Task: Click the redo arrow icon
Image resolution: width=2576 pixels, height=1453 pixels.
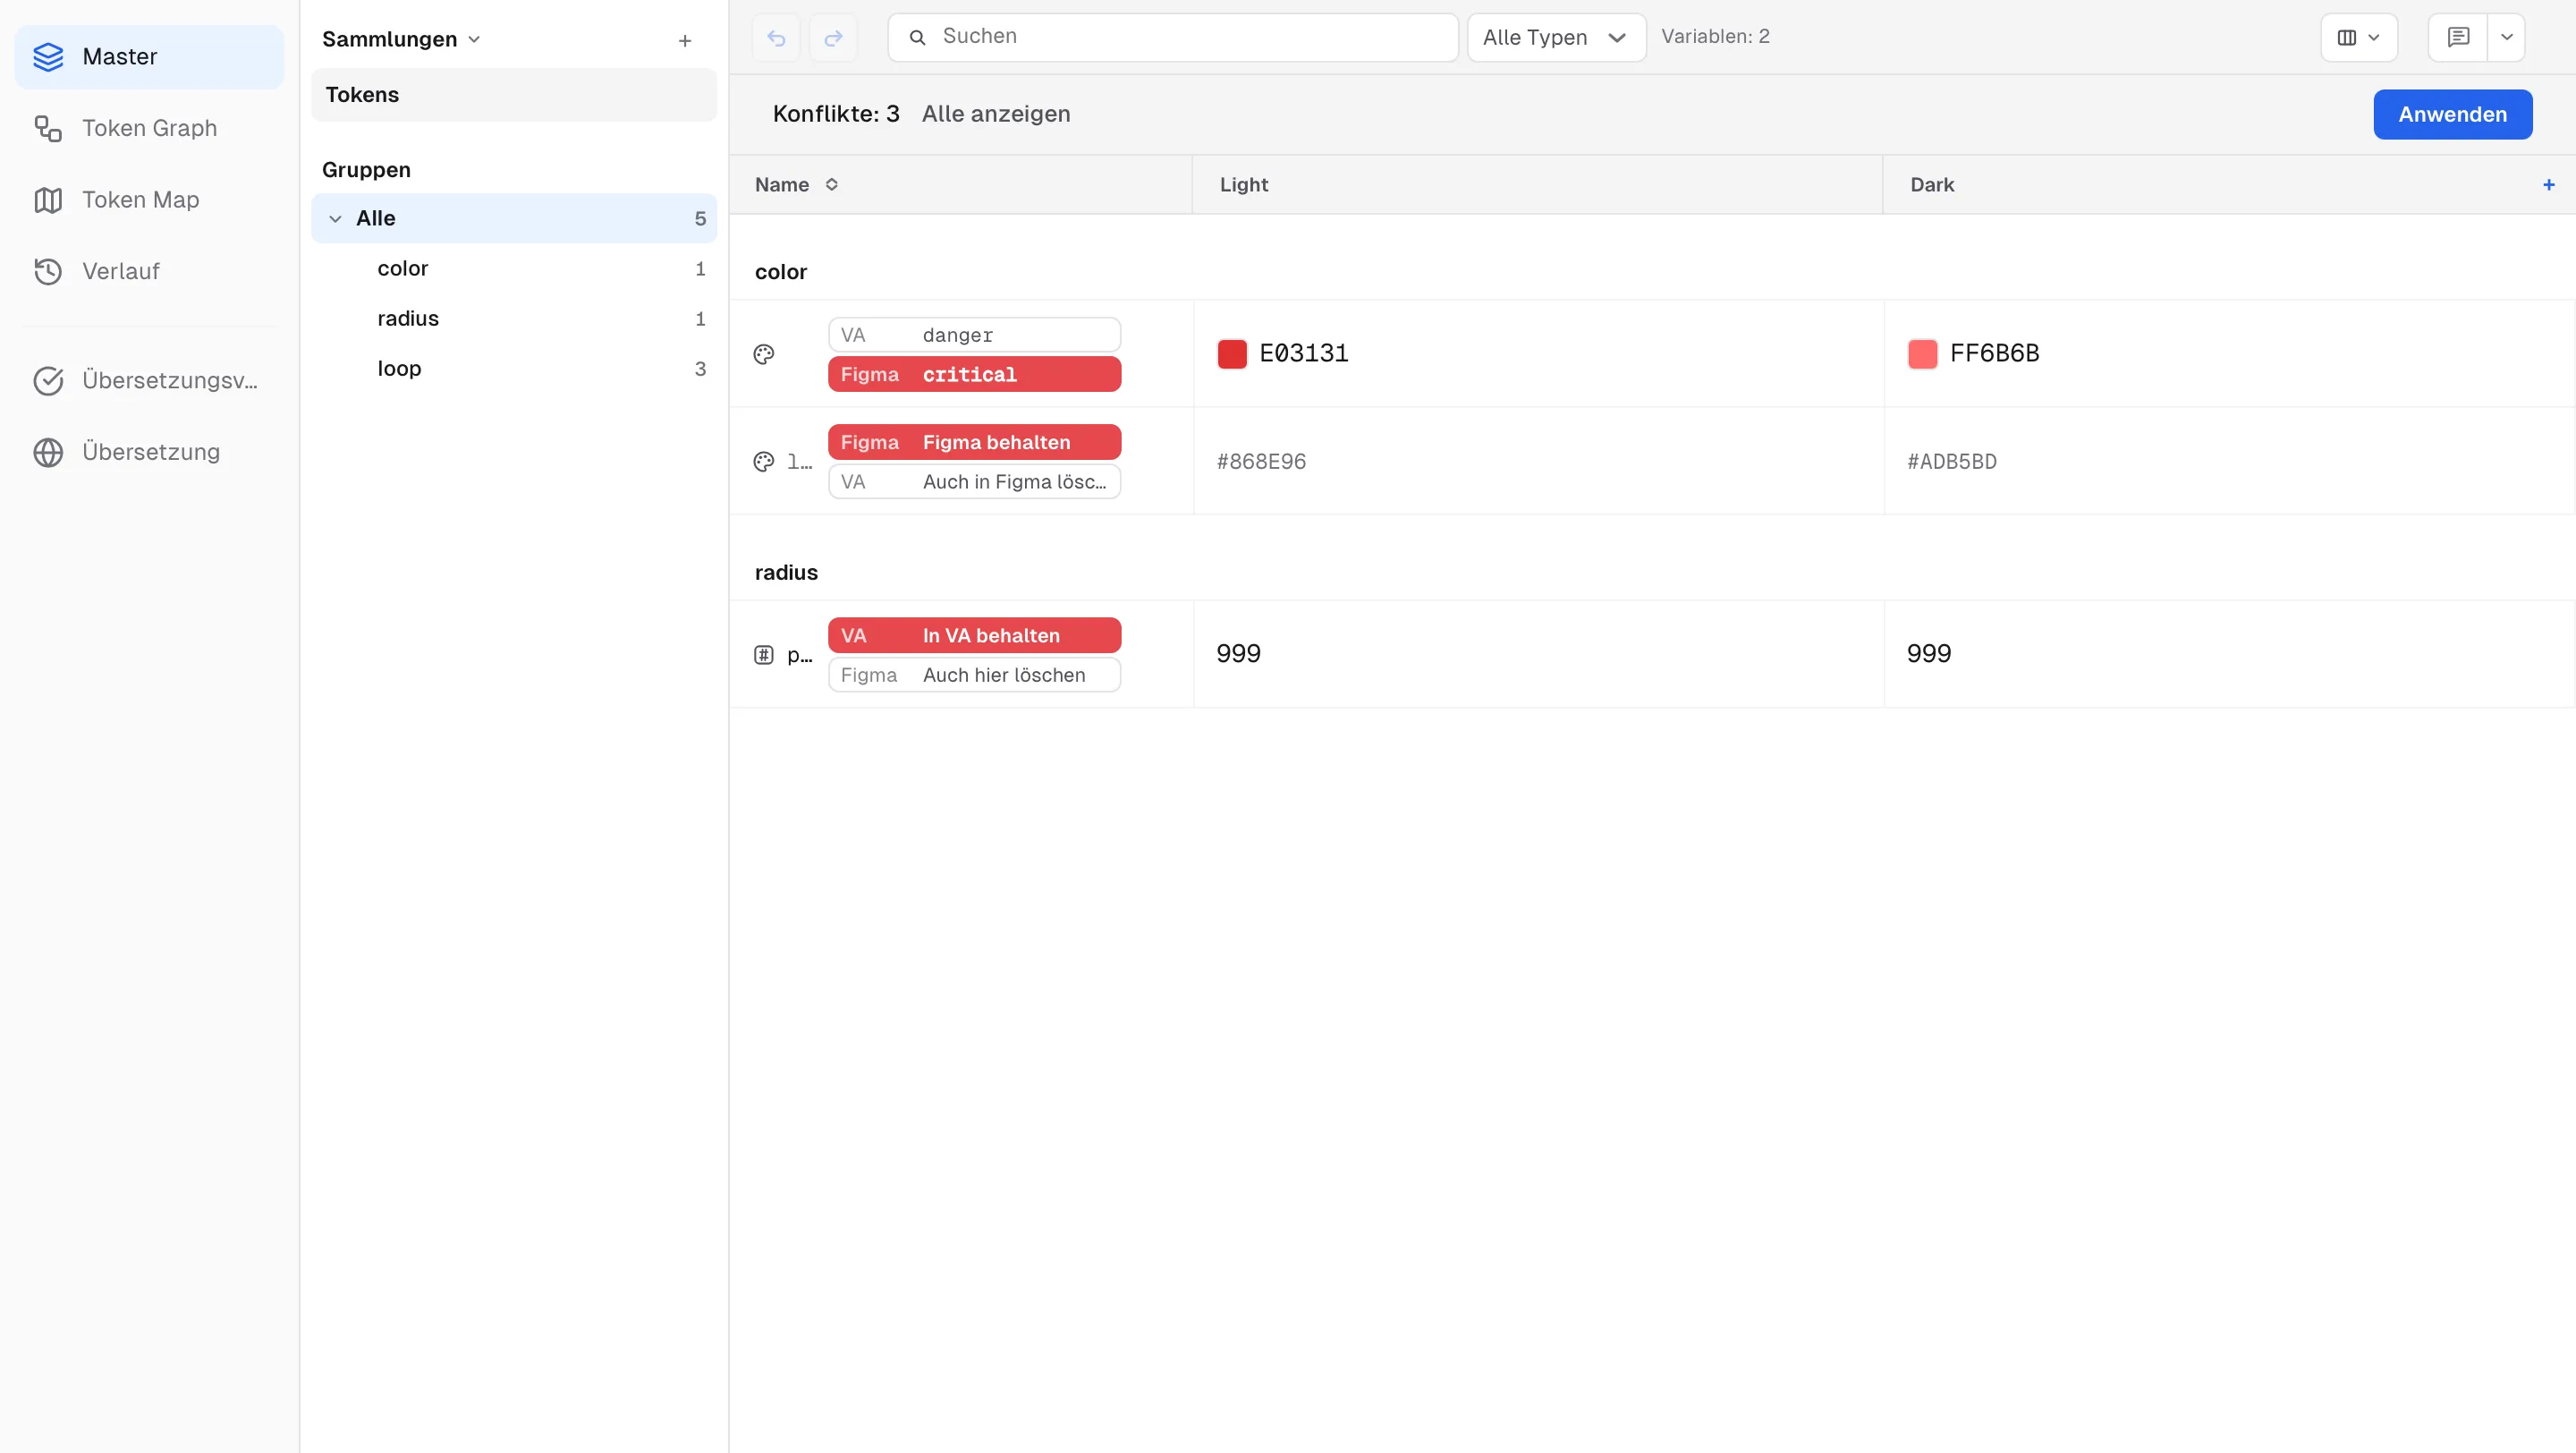Action: [x=833, y=38]
